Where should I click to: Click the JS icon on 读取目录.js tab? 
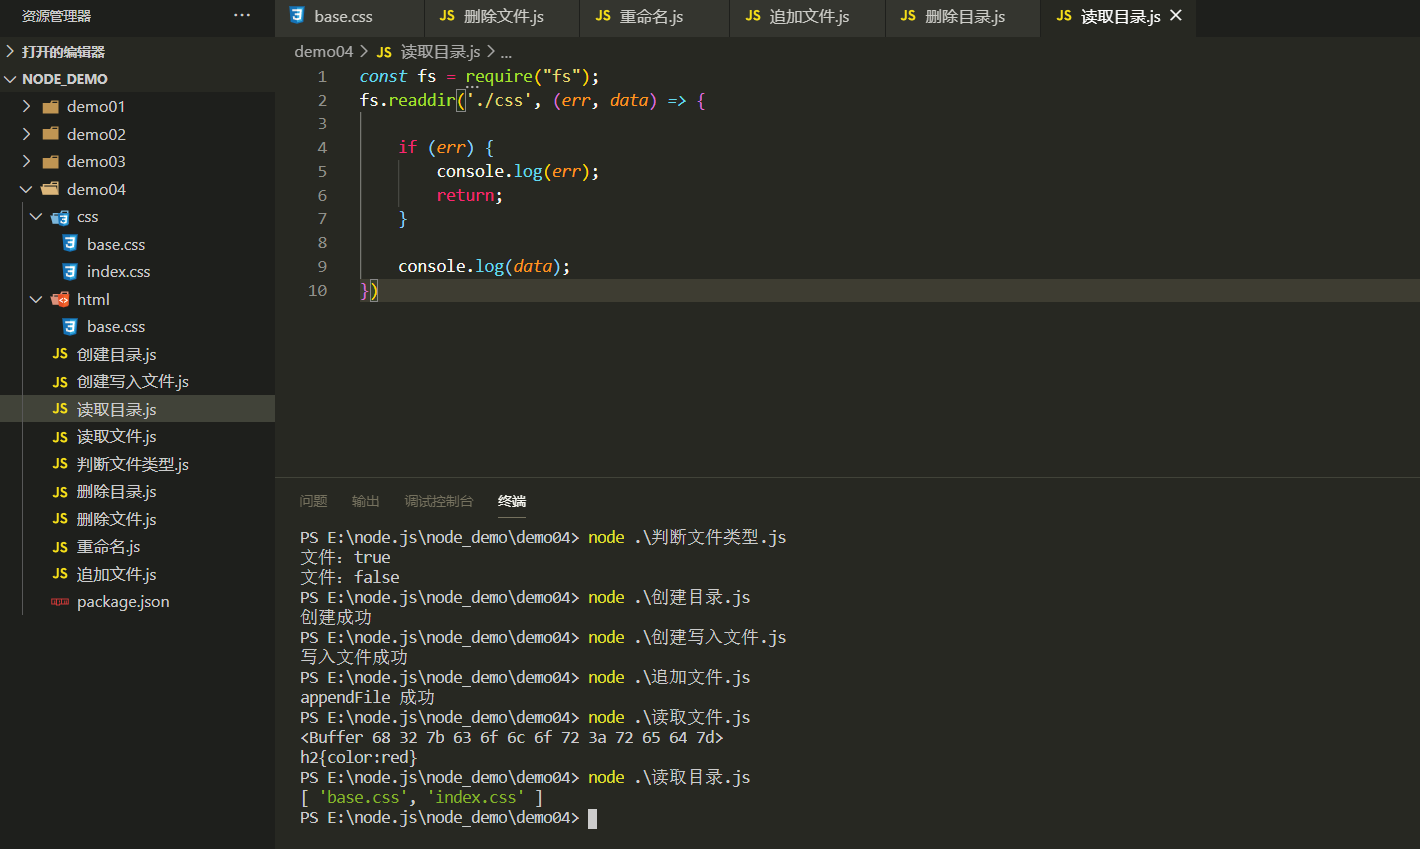pyautogui.click(x=1064, y=16)
